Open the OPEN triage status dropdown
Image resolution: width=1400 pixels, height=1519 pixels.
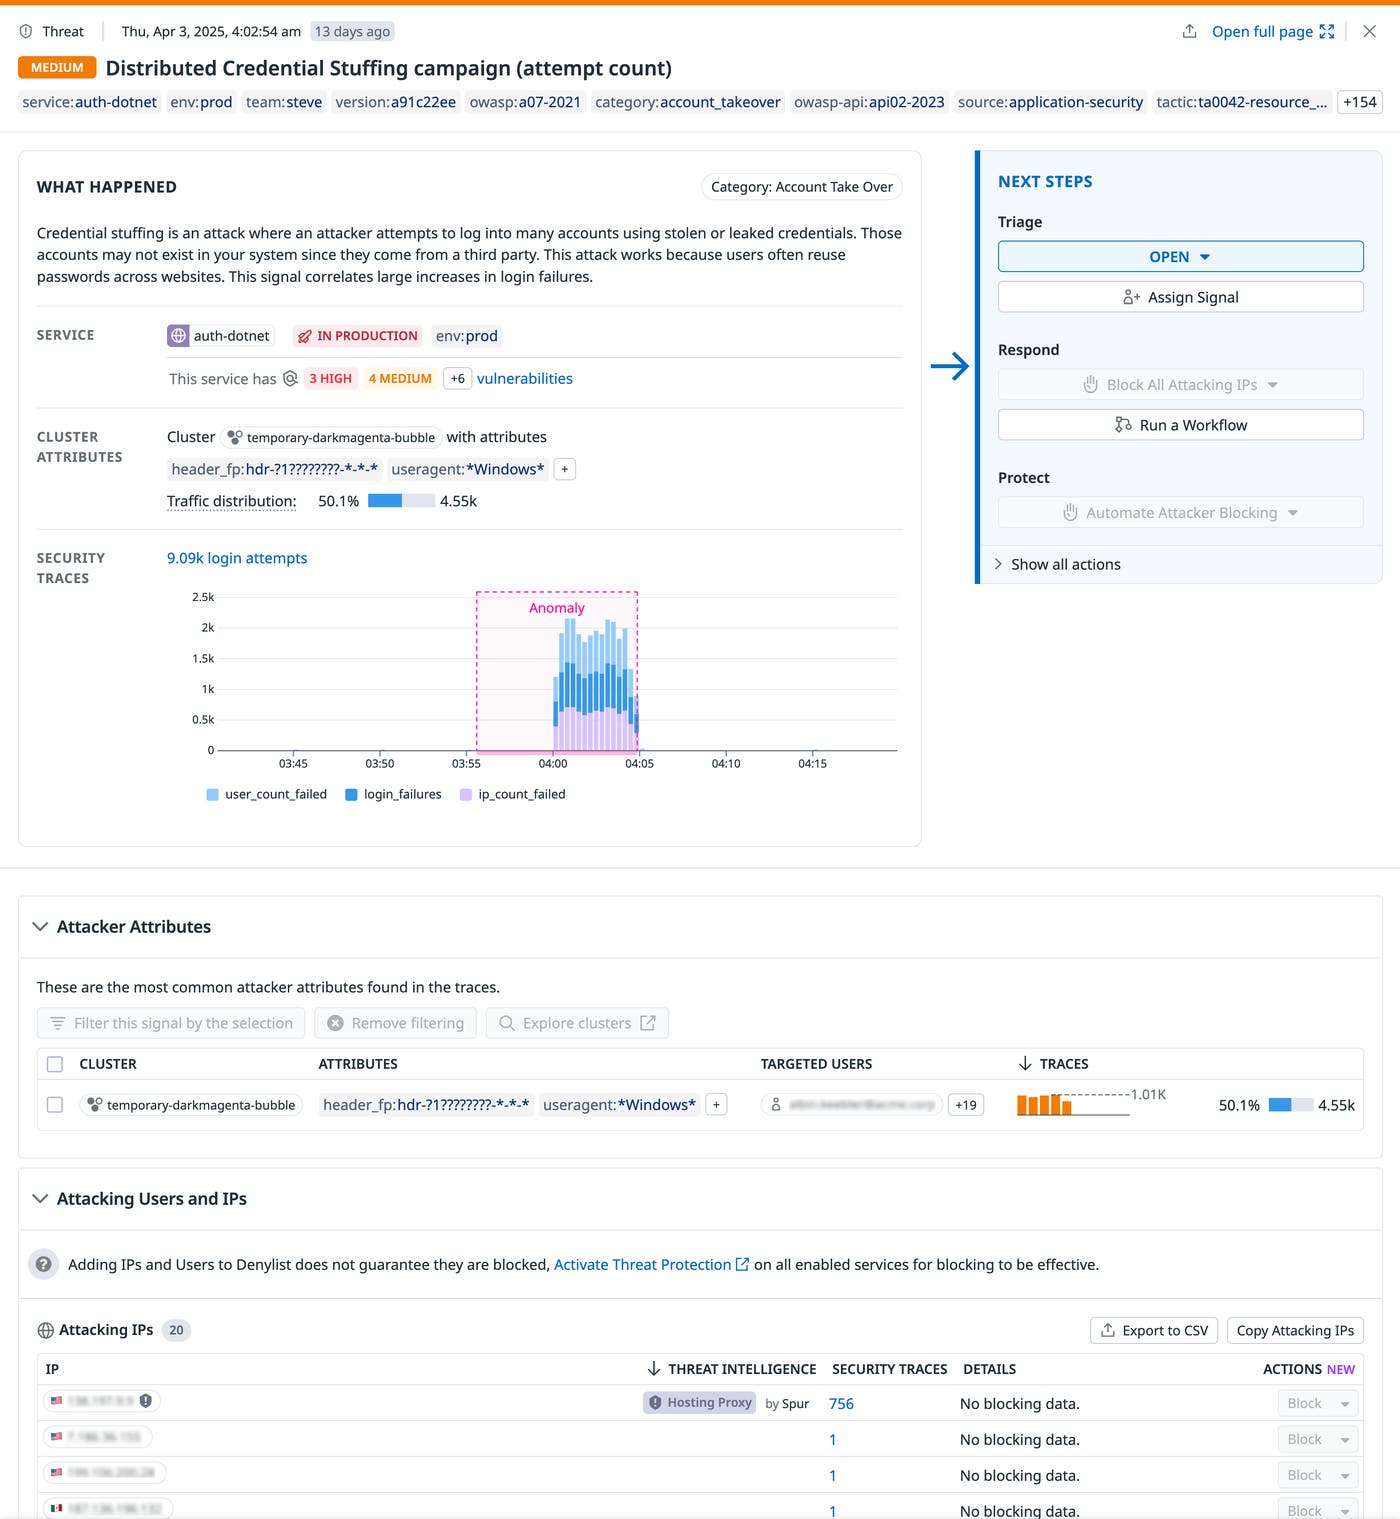(x=1180, y=256)
